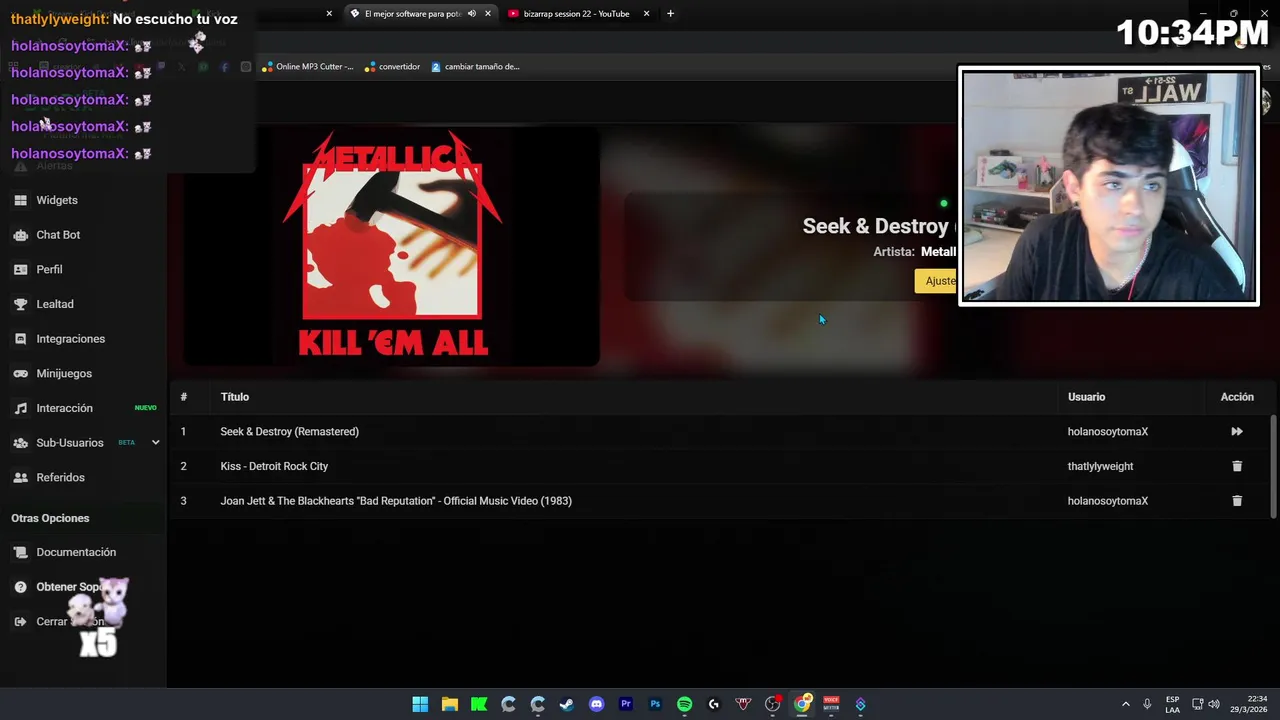Click the microphone tray icon

pos(1147,704)
